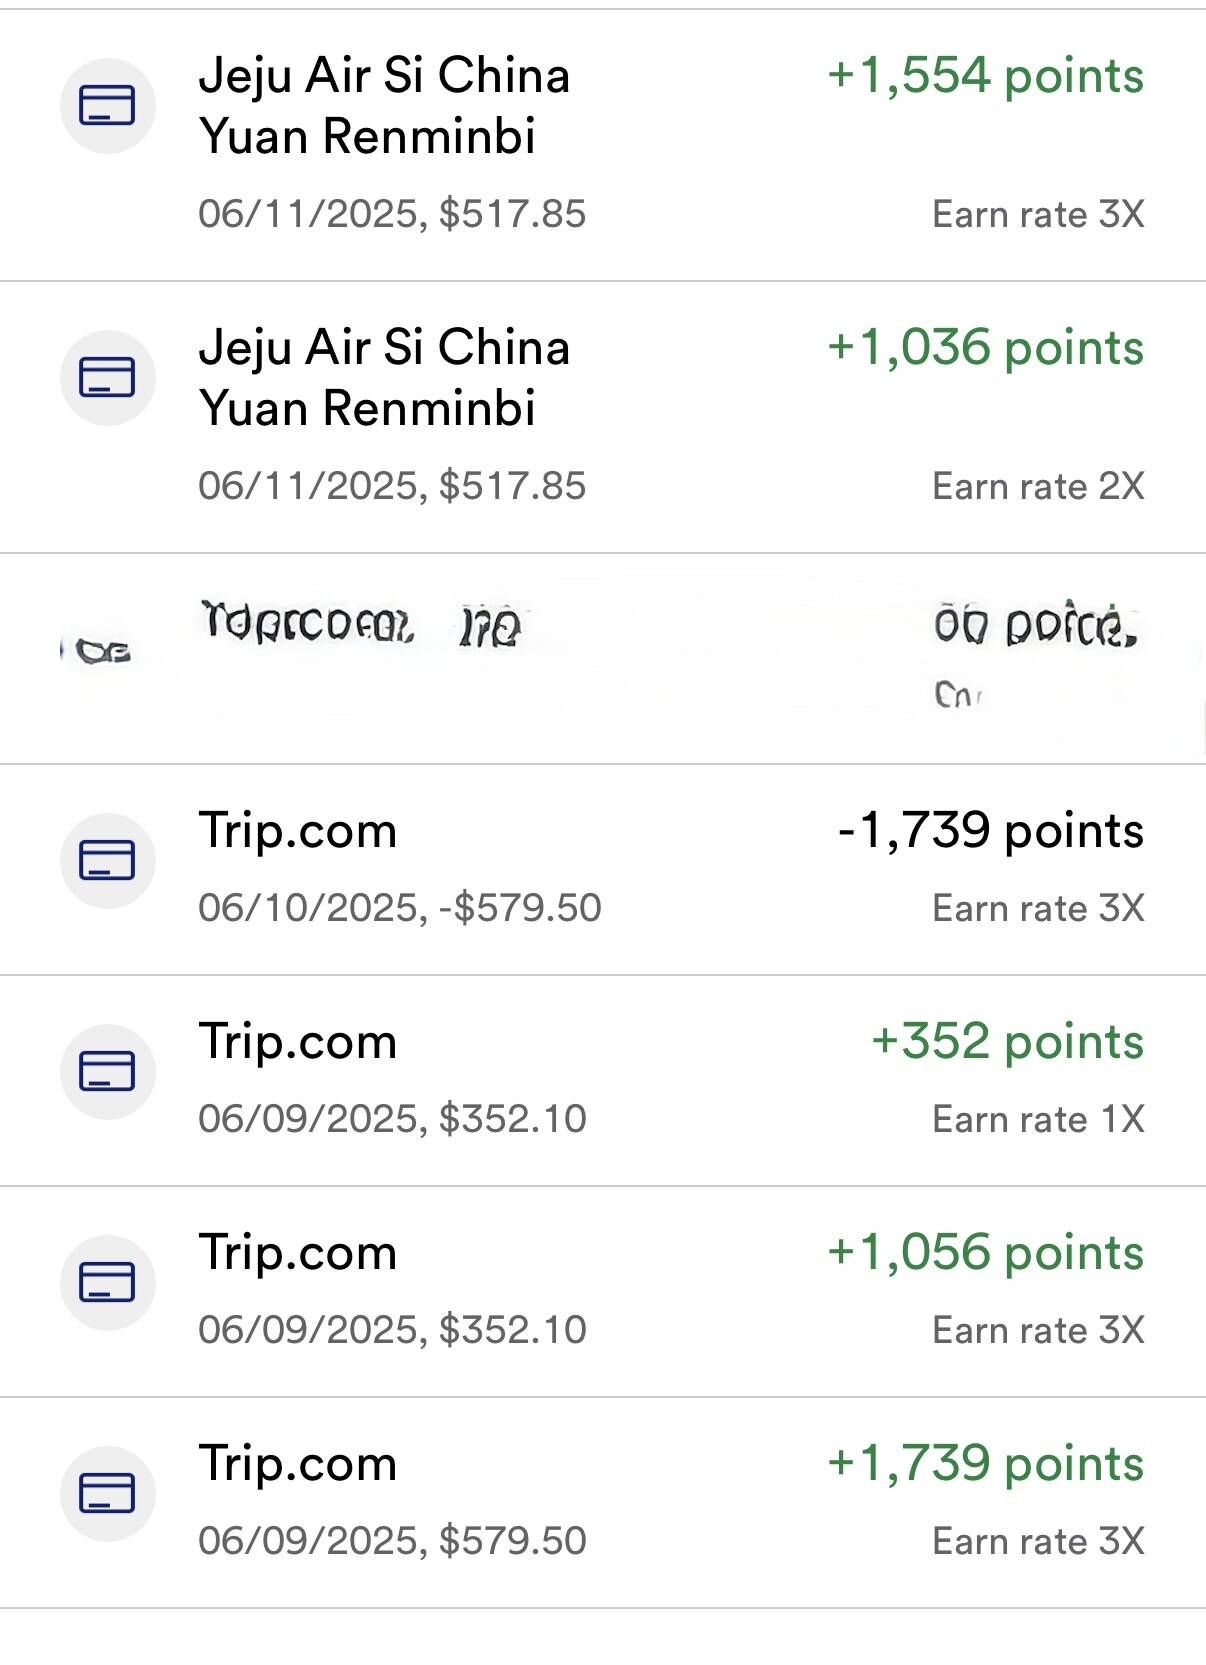This screenshot has width=1206, height=1665.
Task: Tap the -1,739 points amount
Action: [990, 830]
